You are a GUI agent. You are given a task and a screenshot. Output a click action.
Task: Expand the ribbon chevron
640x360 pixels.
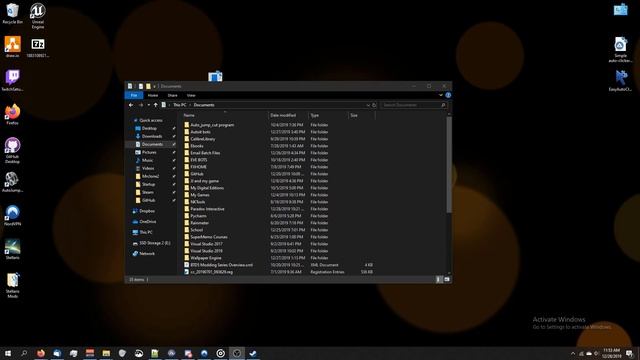pyautogui.click(x=440, y=95)
